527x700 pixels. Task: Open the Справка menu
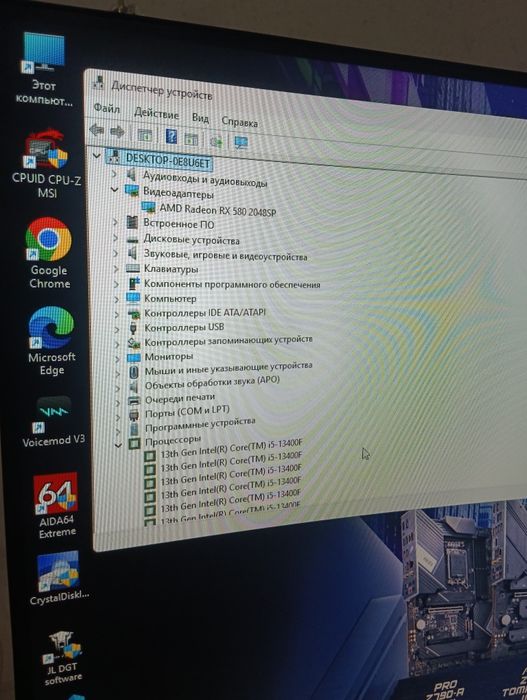[x=239, y=122]
